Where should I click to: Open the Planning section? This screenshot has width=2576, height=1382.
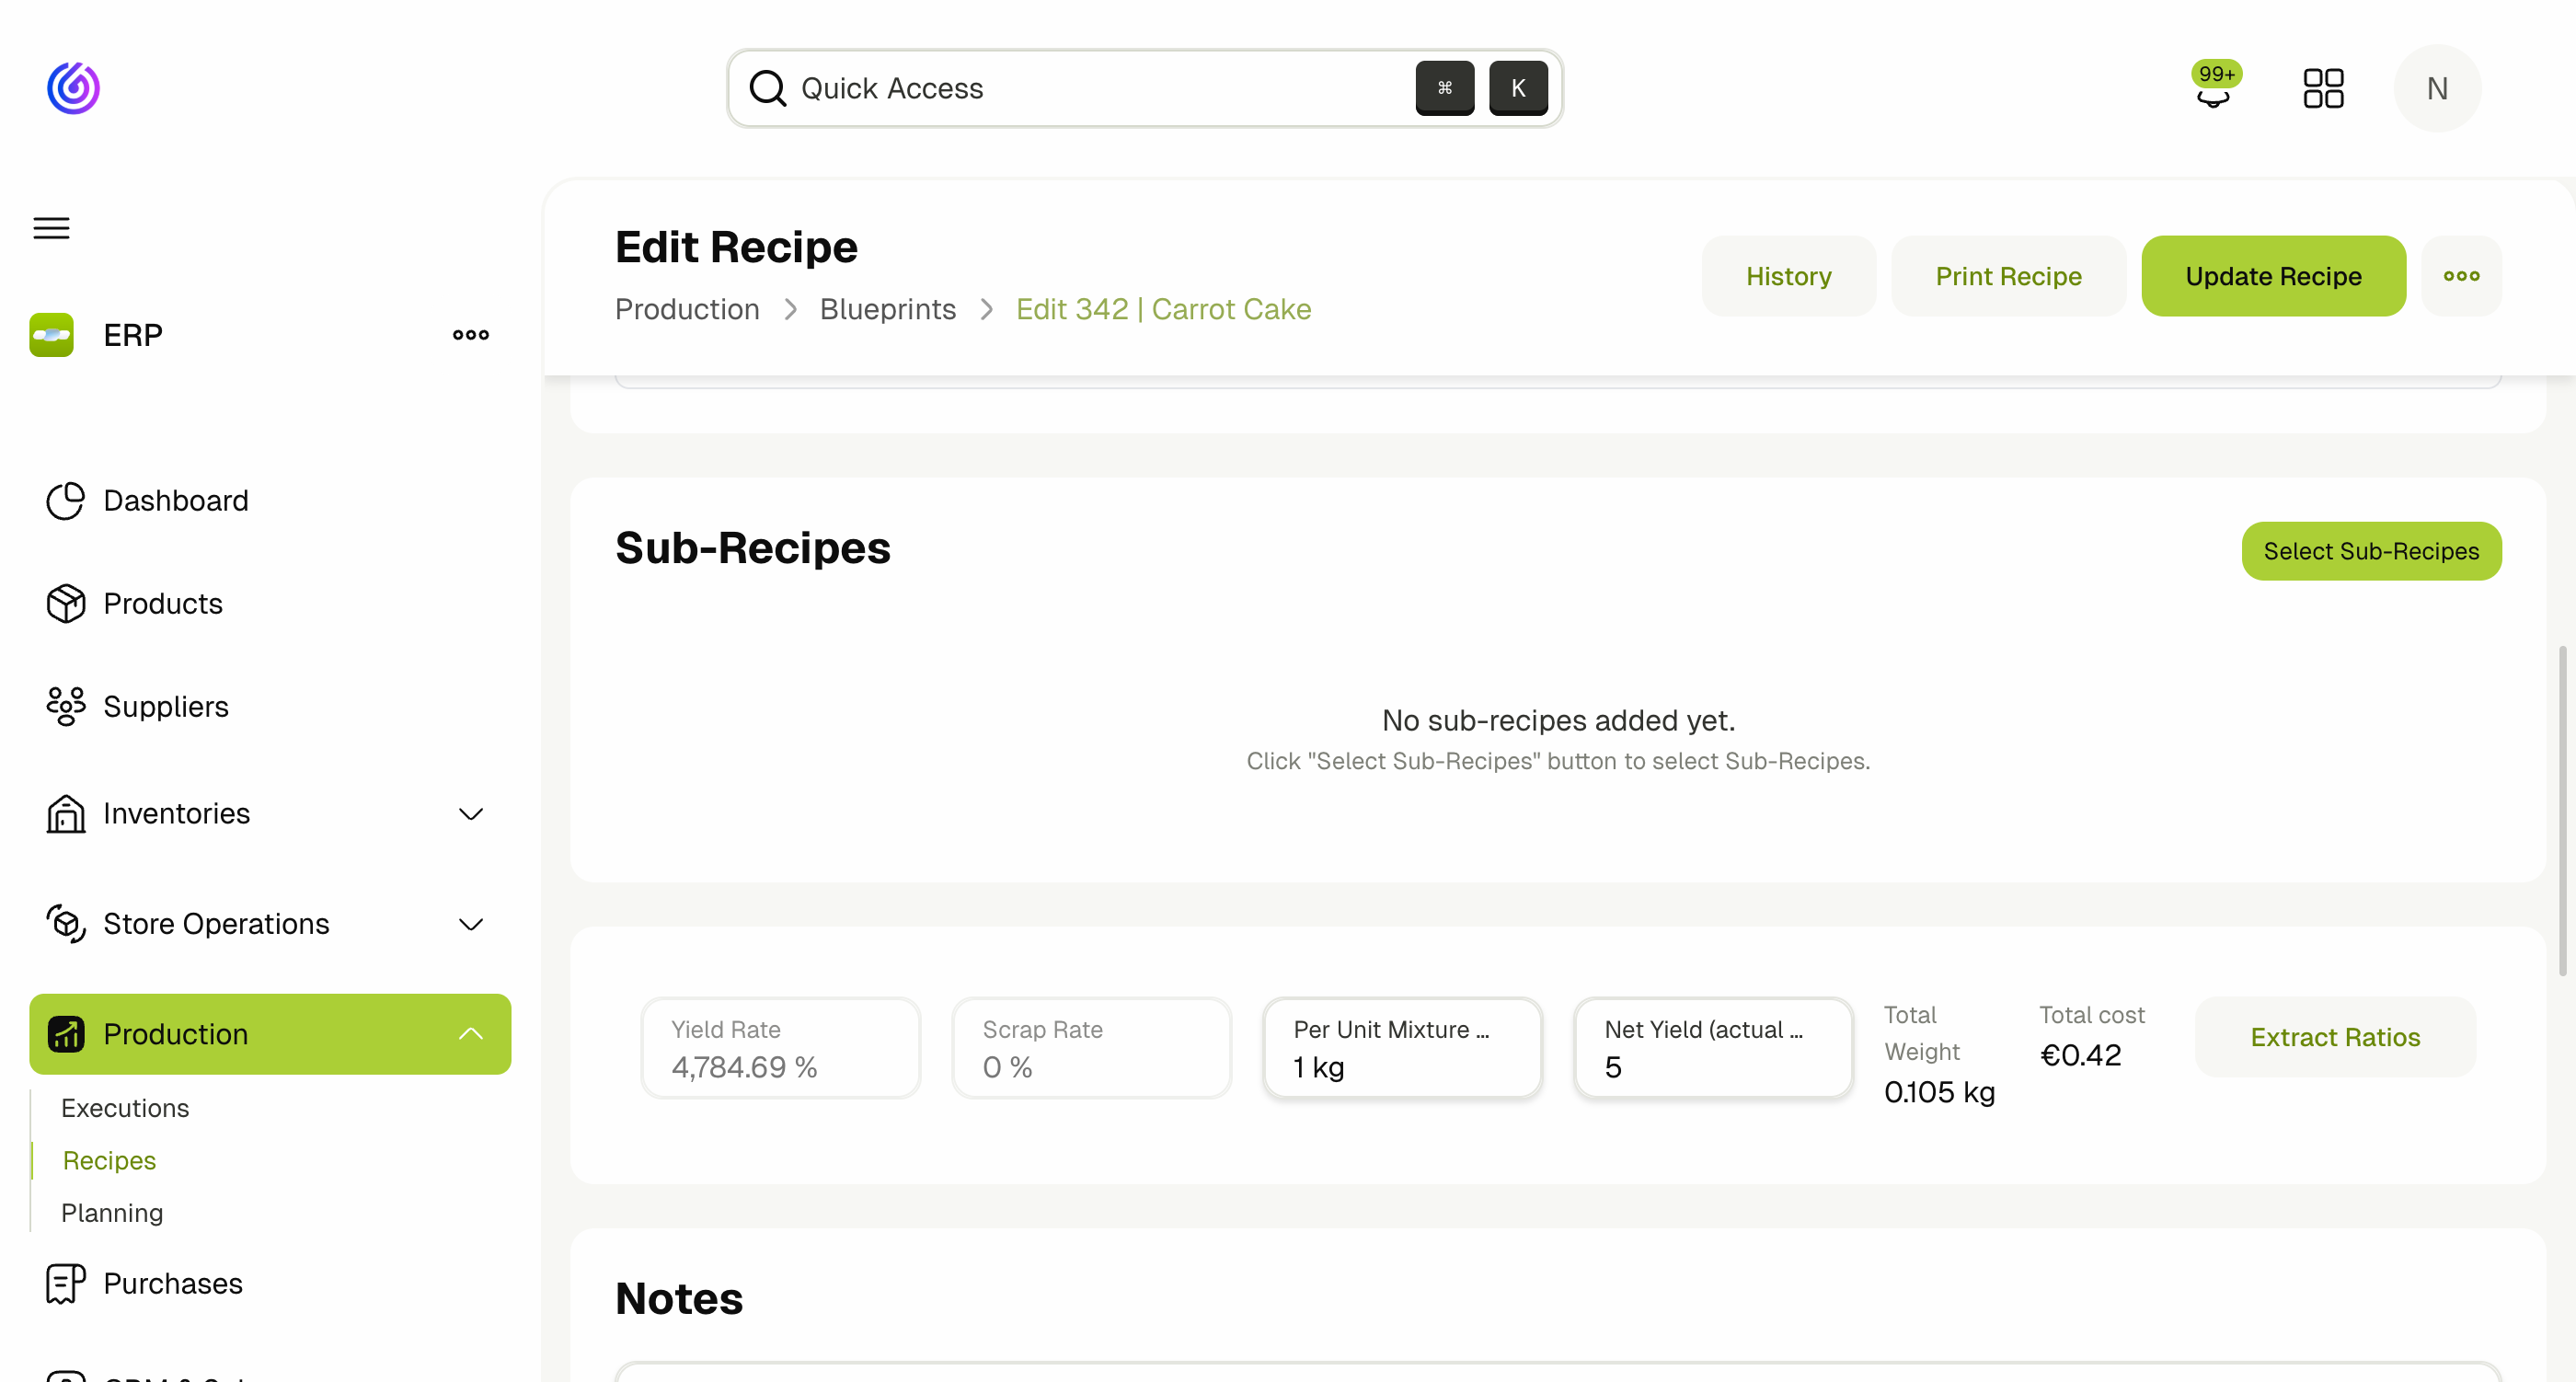[112, 1212]
